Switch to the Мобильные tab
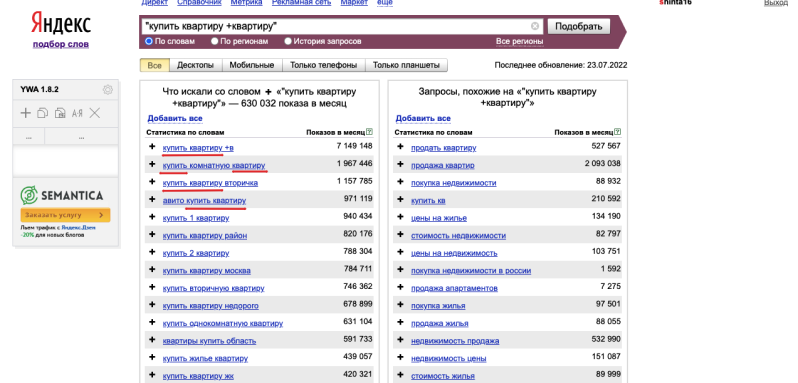The image size is (798, 383). click(252, 65)
